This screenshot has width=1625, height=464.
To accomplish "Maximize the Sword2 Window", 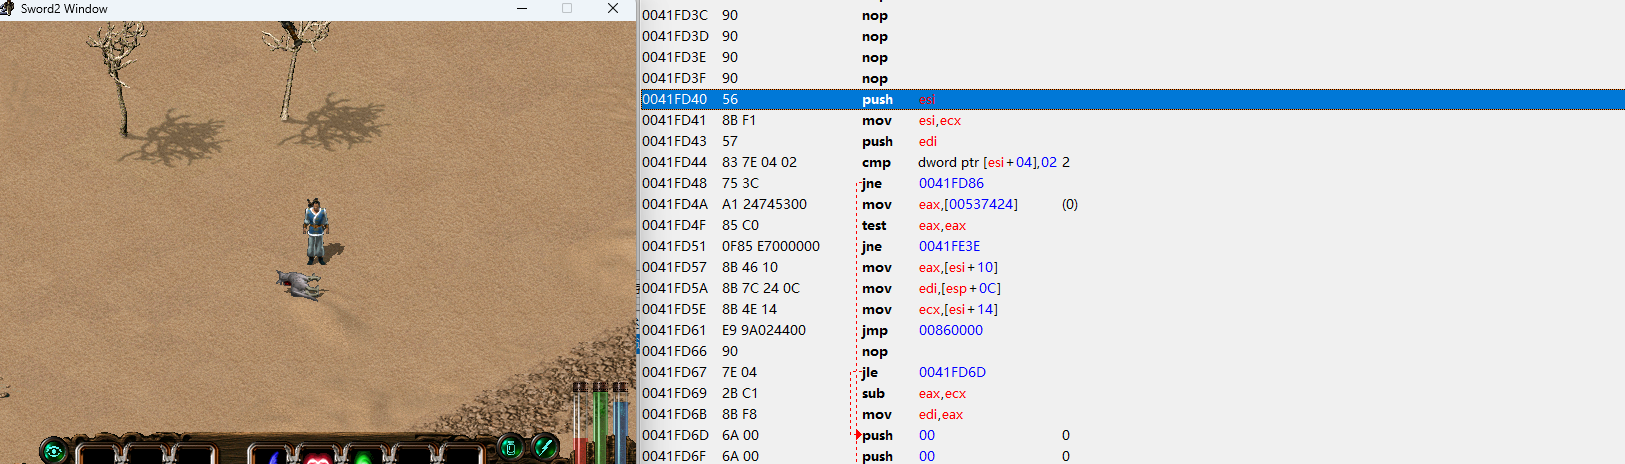I will [567, 8].
